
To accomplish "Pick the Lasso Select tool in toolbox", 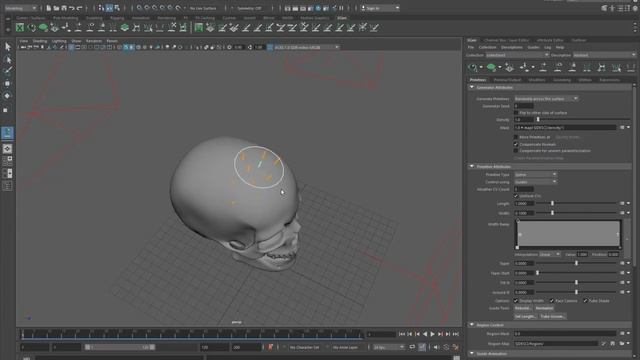I will (7, 60).
